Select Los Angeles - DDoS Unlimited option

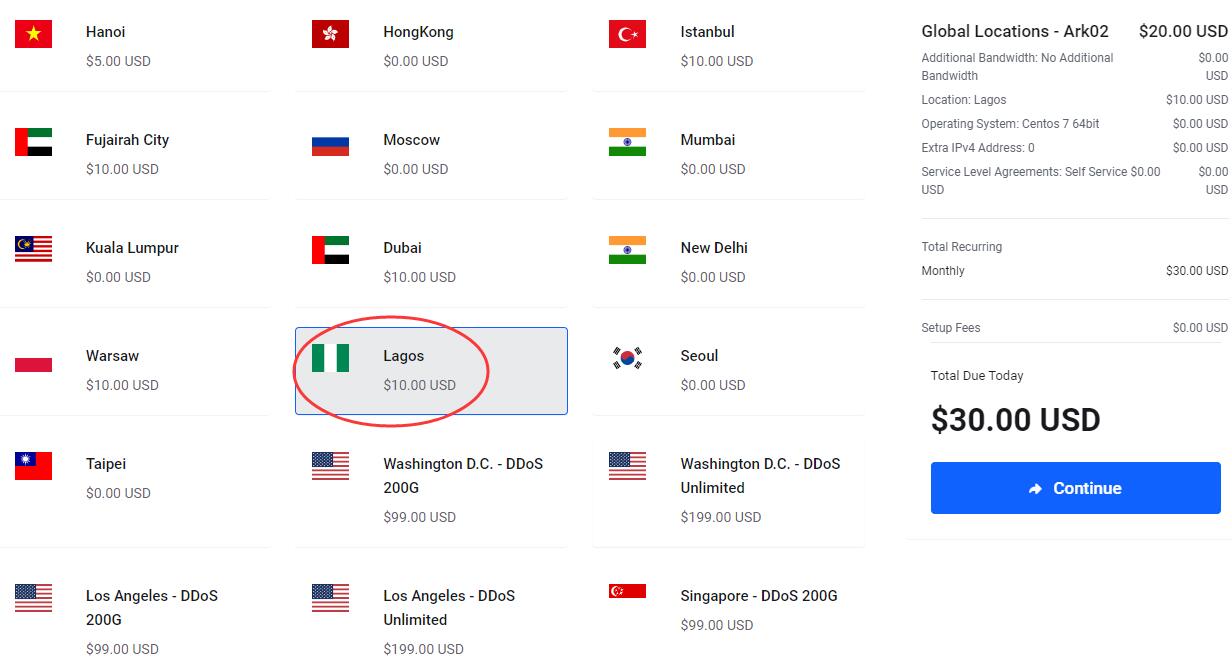(431, 612)
